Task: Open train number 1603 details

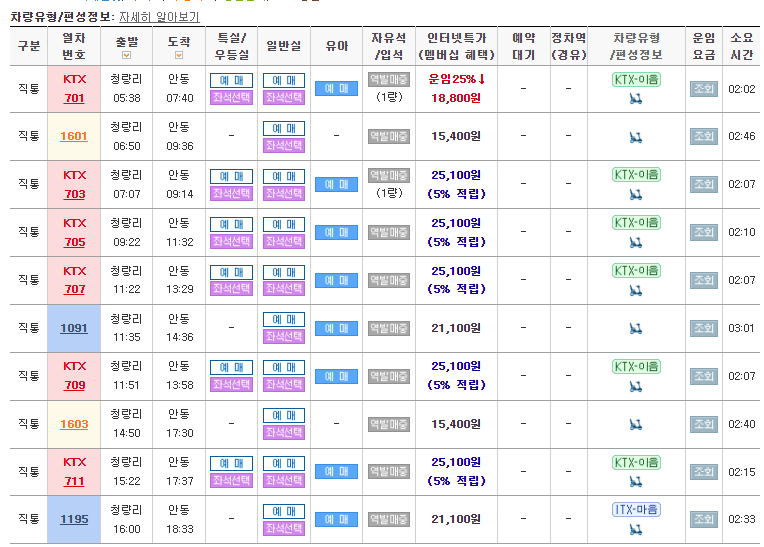Action: click(x=74, y=424)
